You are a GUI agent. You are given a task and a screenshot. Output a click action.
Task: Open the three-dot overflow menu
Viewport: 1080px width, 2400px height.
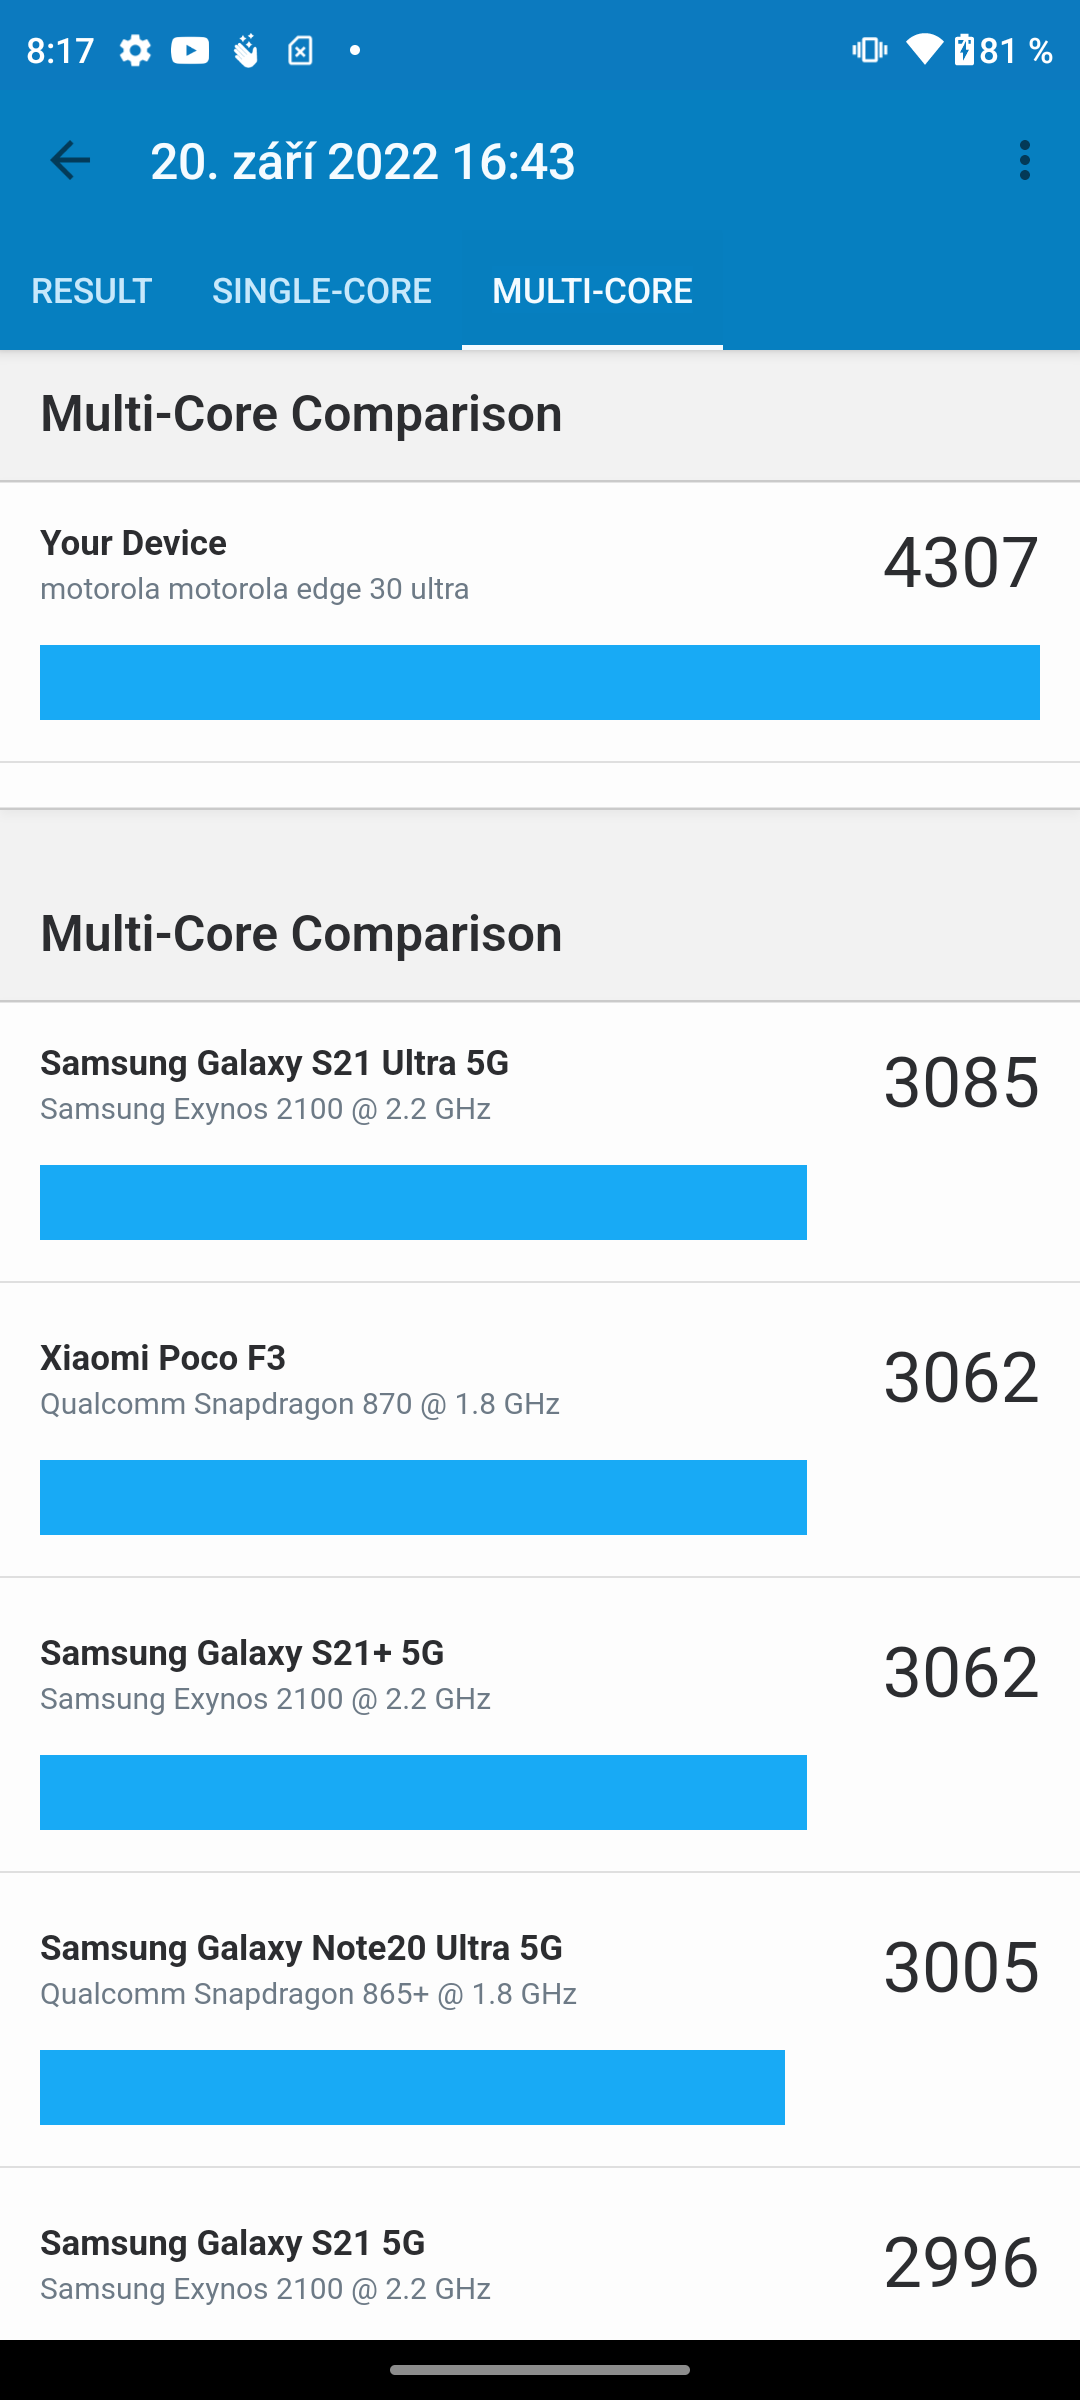pos(1024,160)
